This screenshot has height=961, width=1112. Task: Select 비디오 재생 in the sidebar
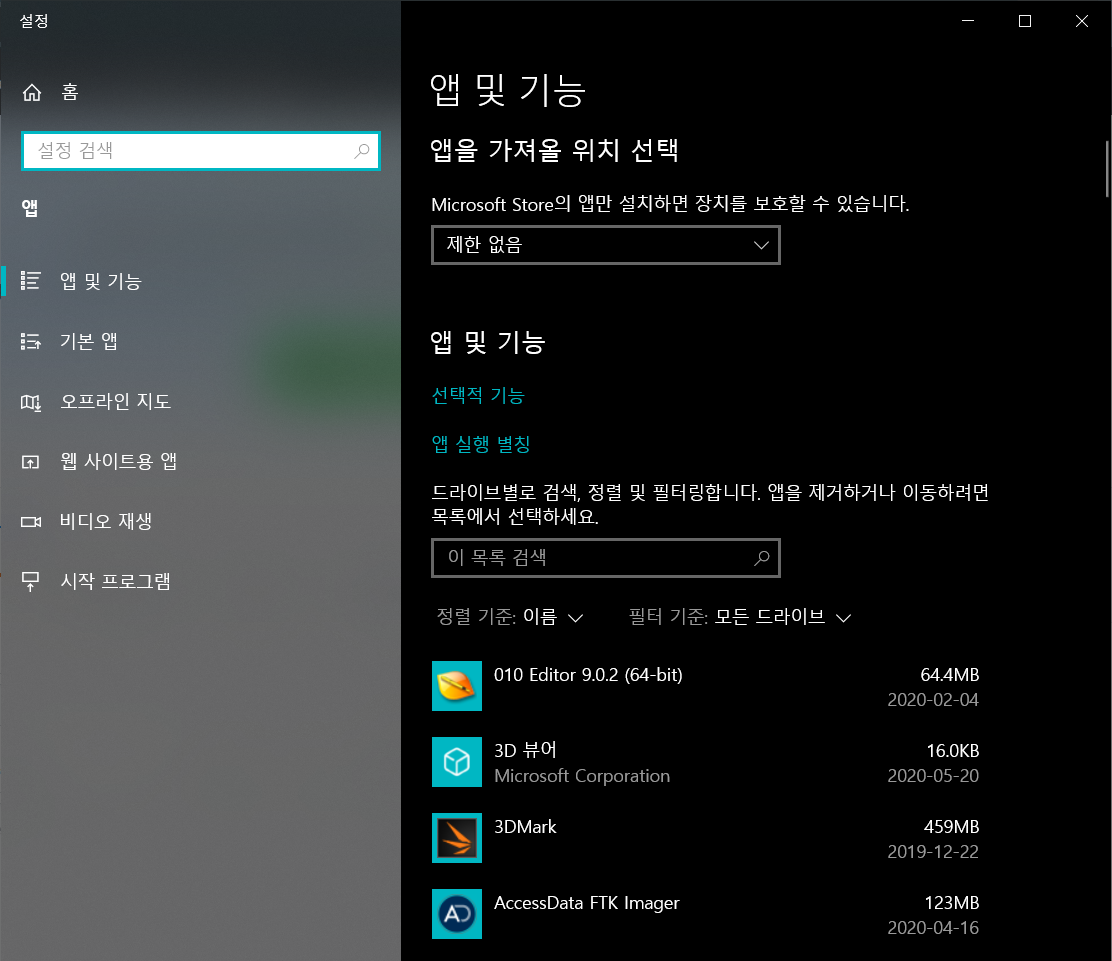pyautogui.click(x=201, y=521)
